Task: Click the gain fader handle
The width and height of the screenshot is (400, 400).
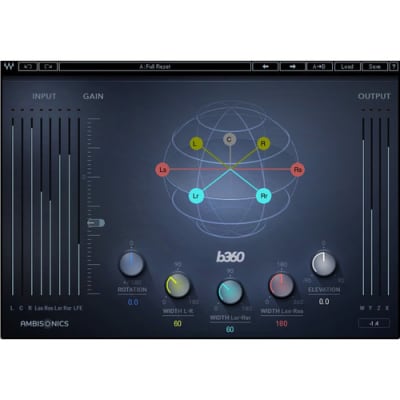Action: click(x=96, y=223)
